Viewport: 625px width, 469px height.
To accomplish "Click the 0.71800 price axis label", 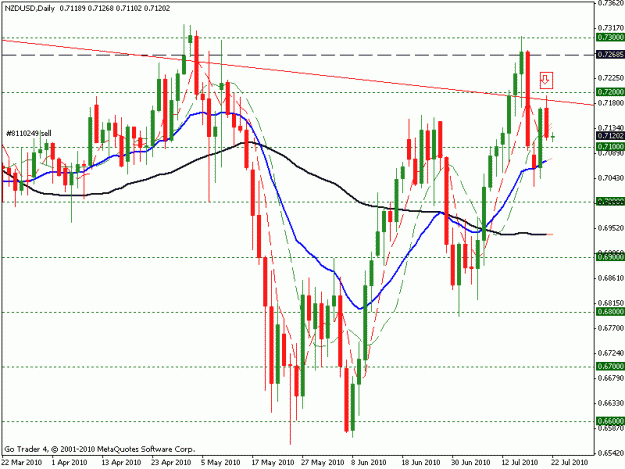I will click(611, 103).
